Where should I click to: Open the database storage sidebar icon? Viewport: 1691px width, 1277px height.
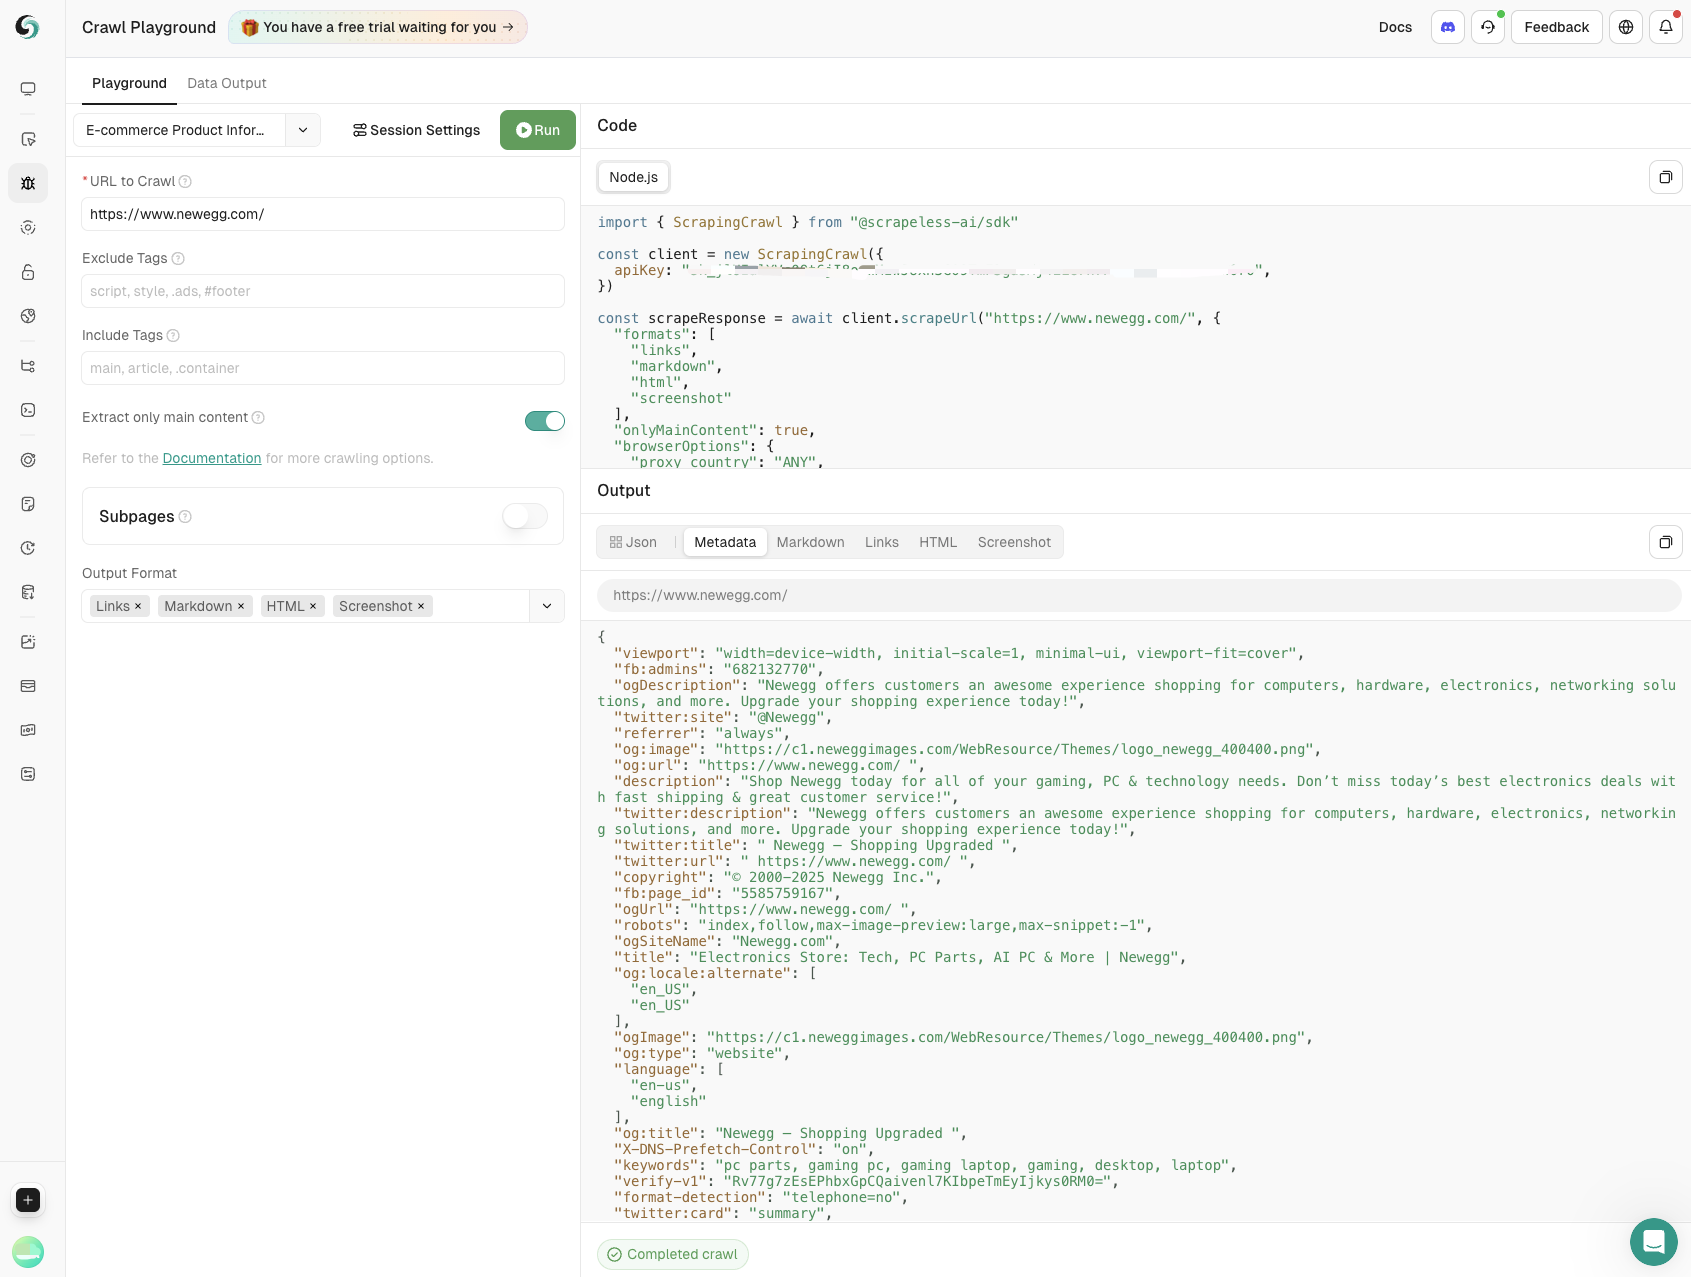[28, 592]
